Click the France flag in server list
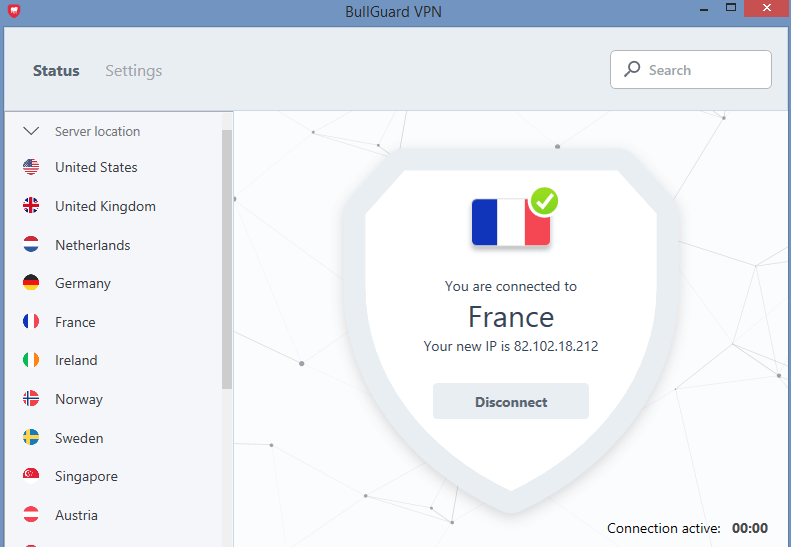This screenshot has width=791, height=547. pos(31,321)
